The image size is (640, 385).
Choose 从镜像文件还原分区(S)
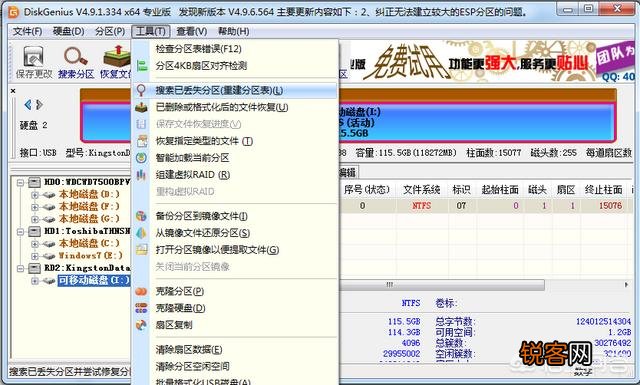click(236, 233)
